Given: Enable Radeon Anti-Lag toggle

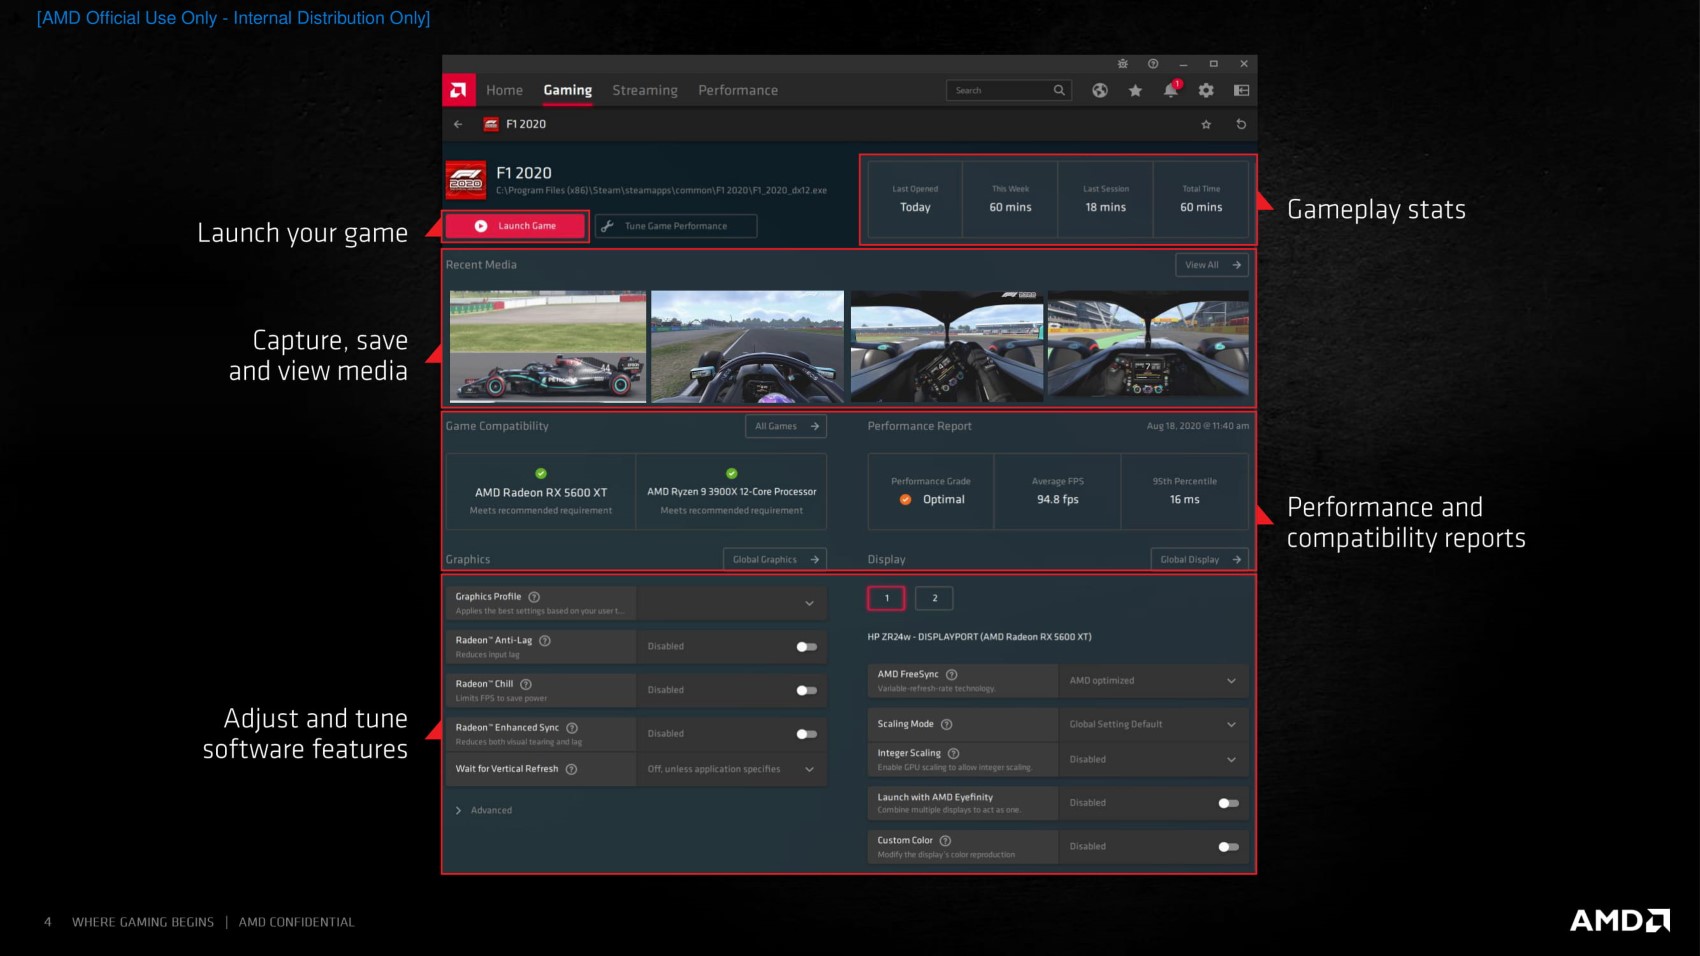Looking at the screenshot, I should (x=807, y=646).
